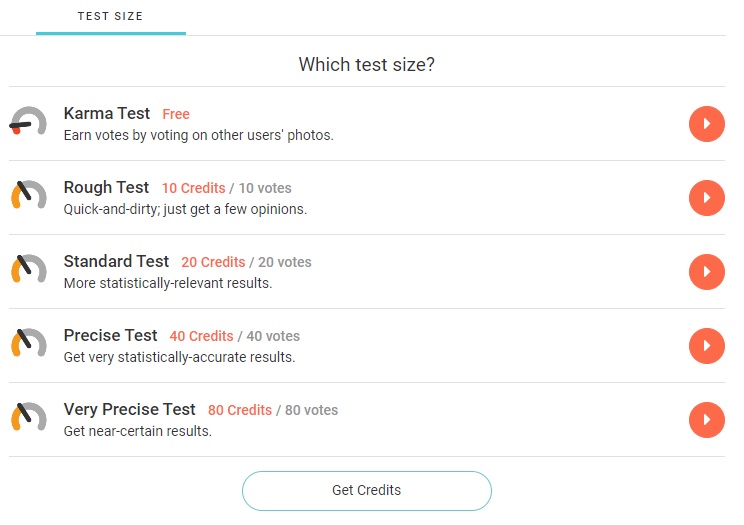Image resolution: width=744 pixels, height=525 pixels.
Task: Click the Rough Test gauge icon
Action: pos(28,195)
